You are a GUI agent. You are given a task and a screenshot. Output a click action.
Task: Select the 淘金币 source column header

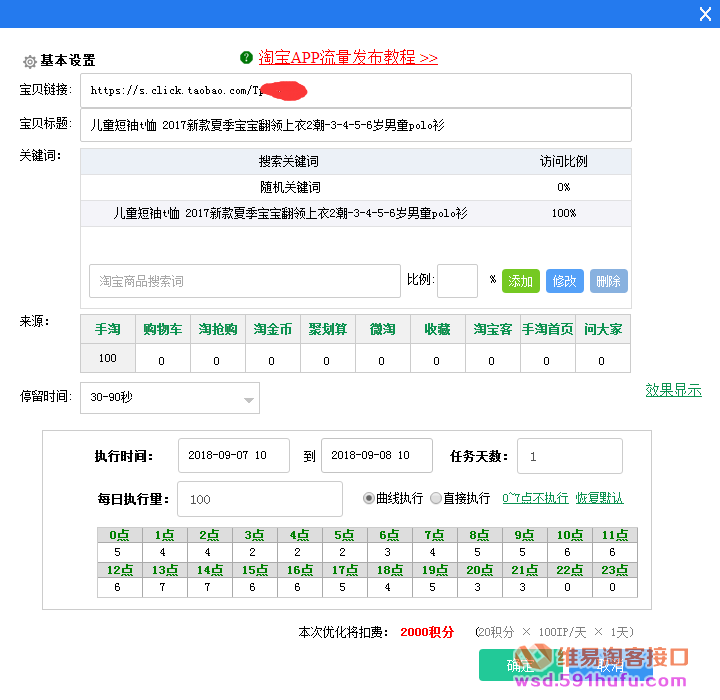click(x=273, y=329)
